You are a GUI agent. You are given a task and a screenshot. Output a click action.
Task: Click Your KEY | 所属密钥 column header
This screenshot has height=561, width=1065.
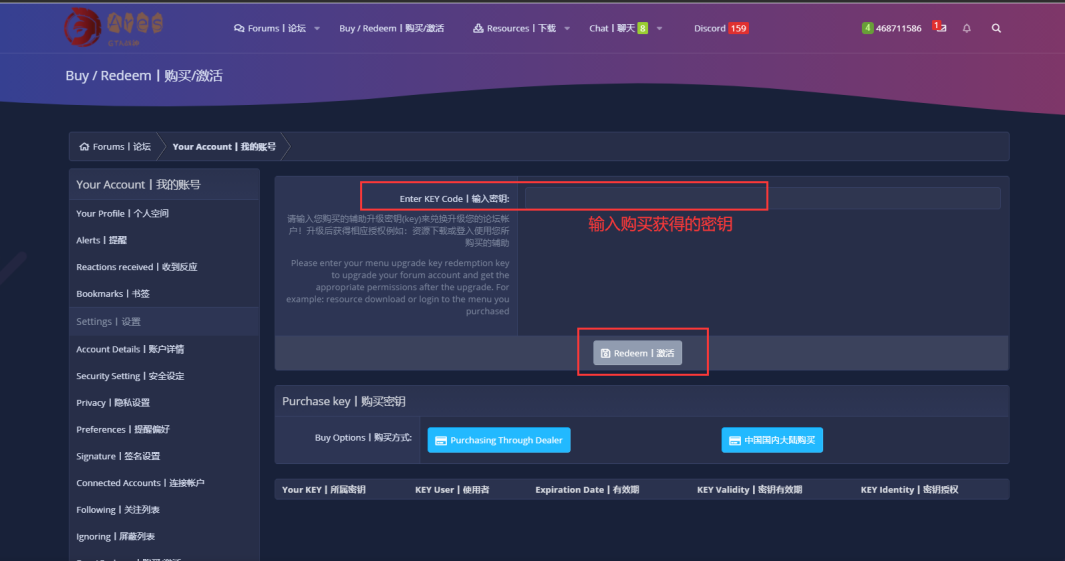click(323, 490)
